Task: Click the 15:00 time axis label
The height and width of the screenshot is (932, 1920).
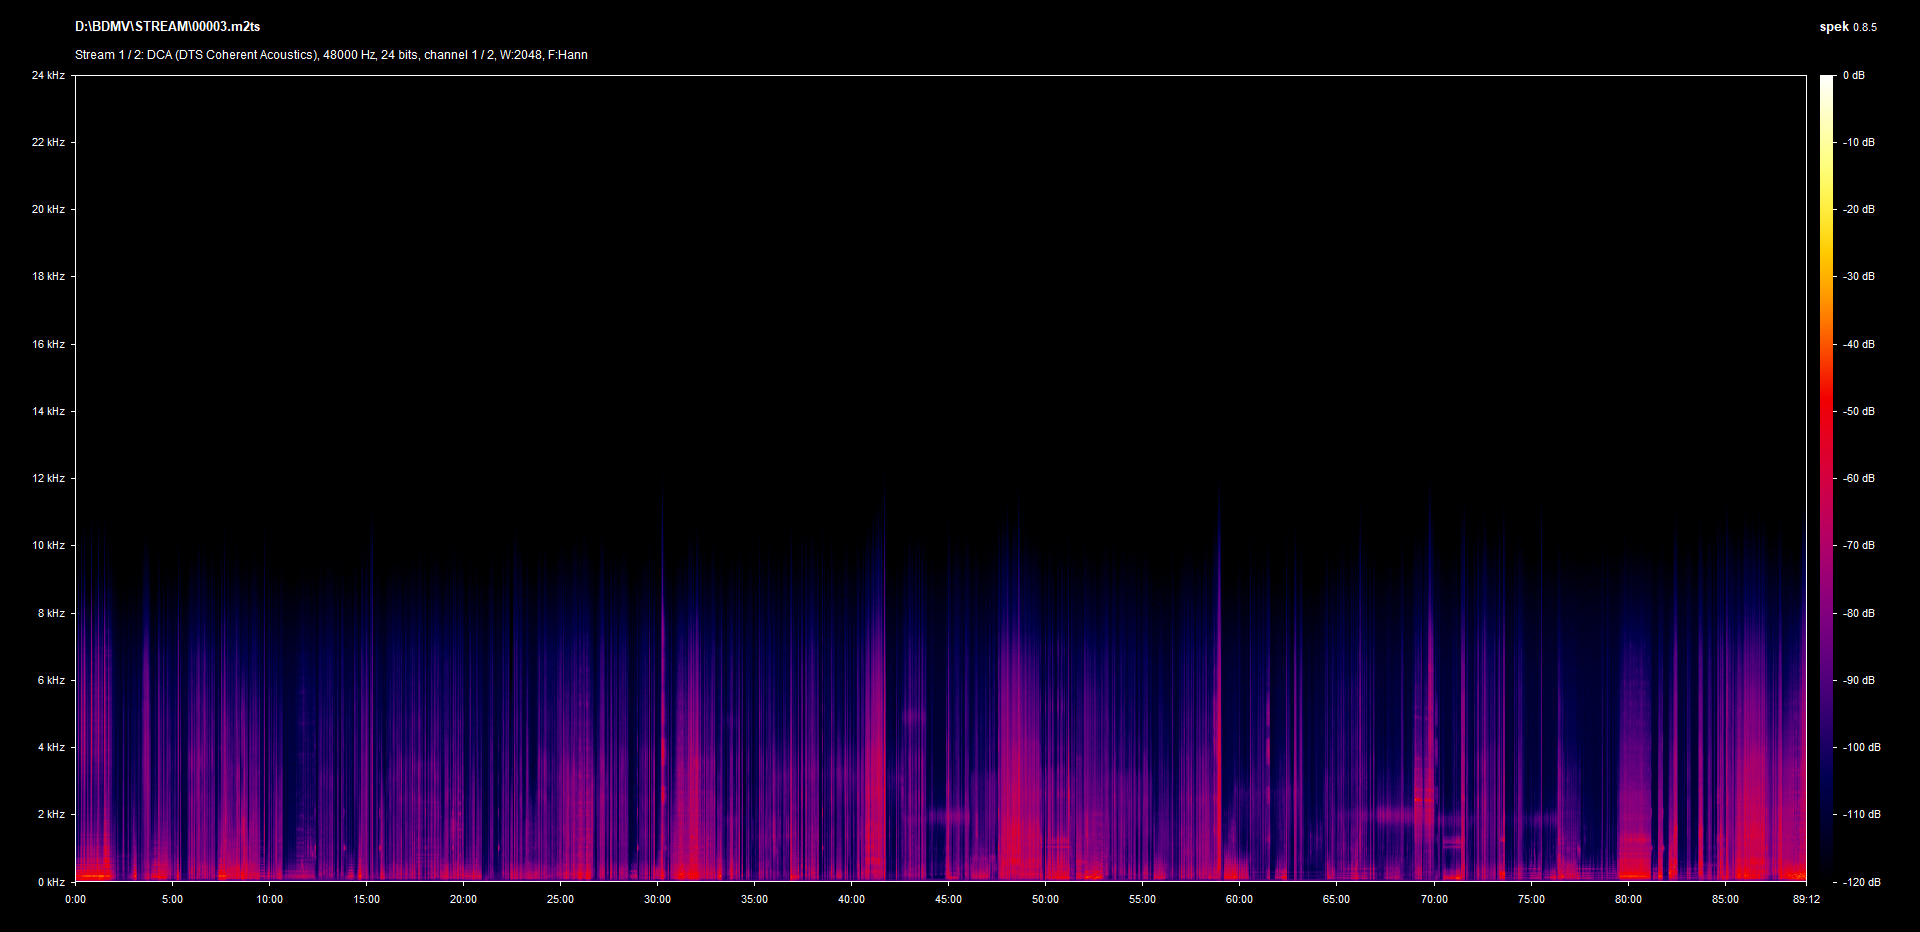Action: (366, 899)
